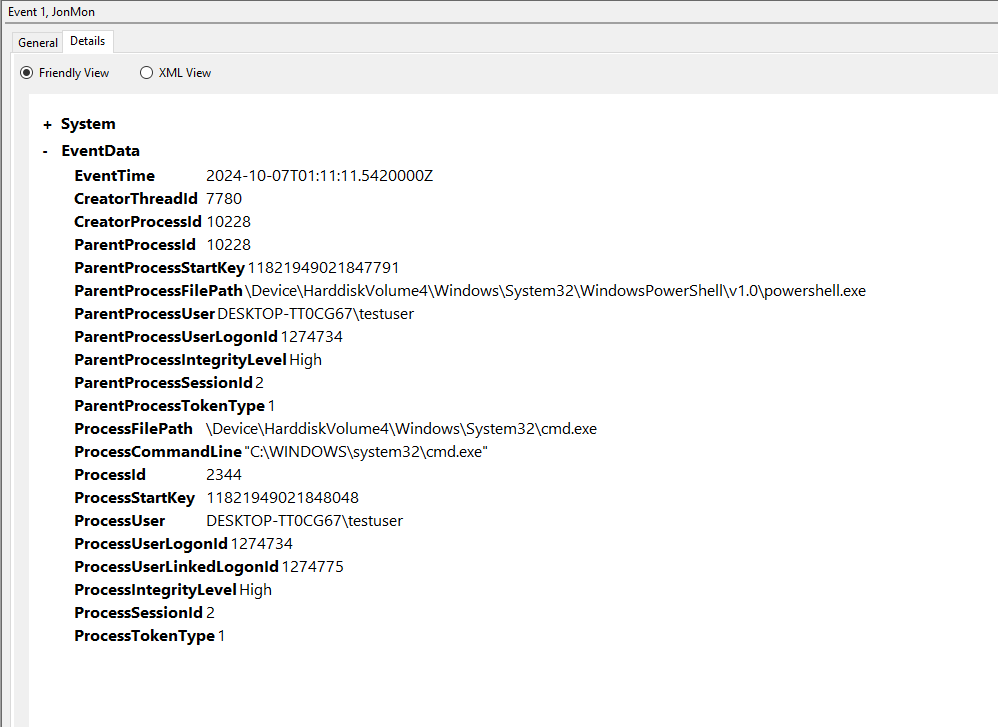
Task: Click the ProcessCommandLine field label
Action: pos(158,452)
